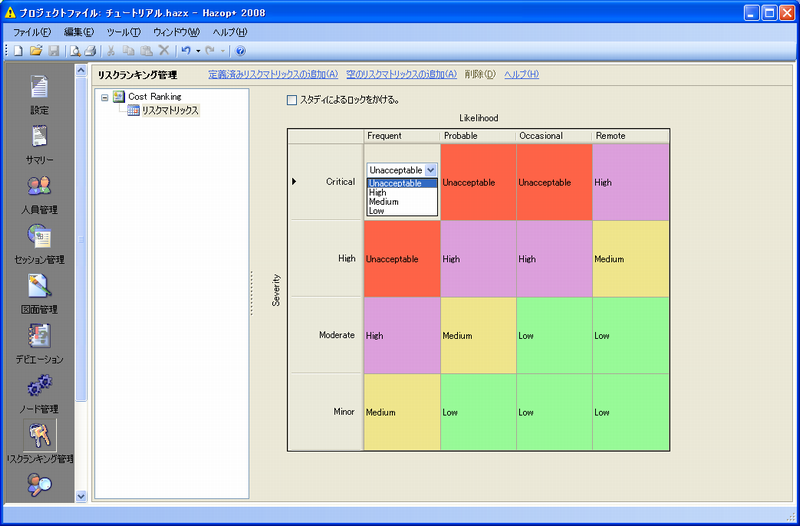Viewport: 800px width, 526px height.
Task: Choose Medium in the dropdown list
Action: pos(402,202)
